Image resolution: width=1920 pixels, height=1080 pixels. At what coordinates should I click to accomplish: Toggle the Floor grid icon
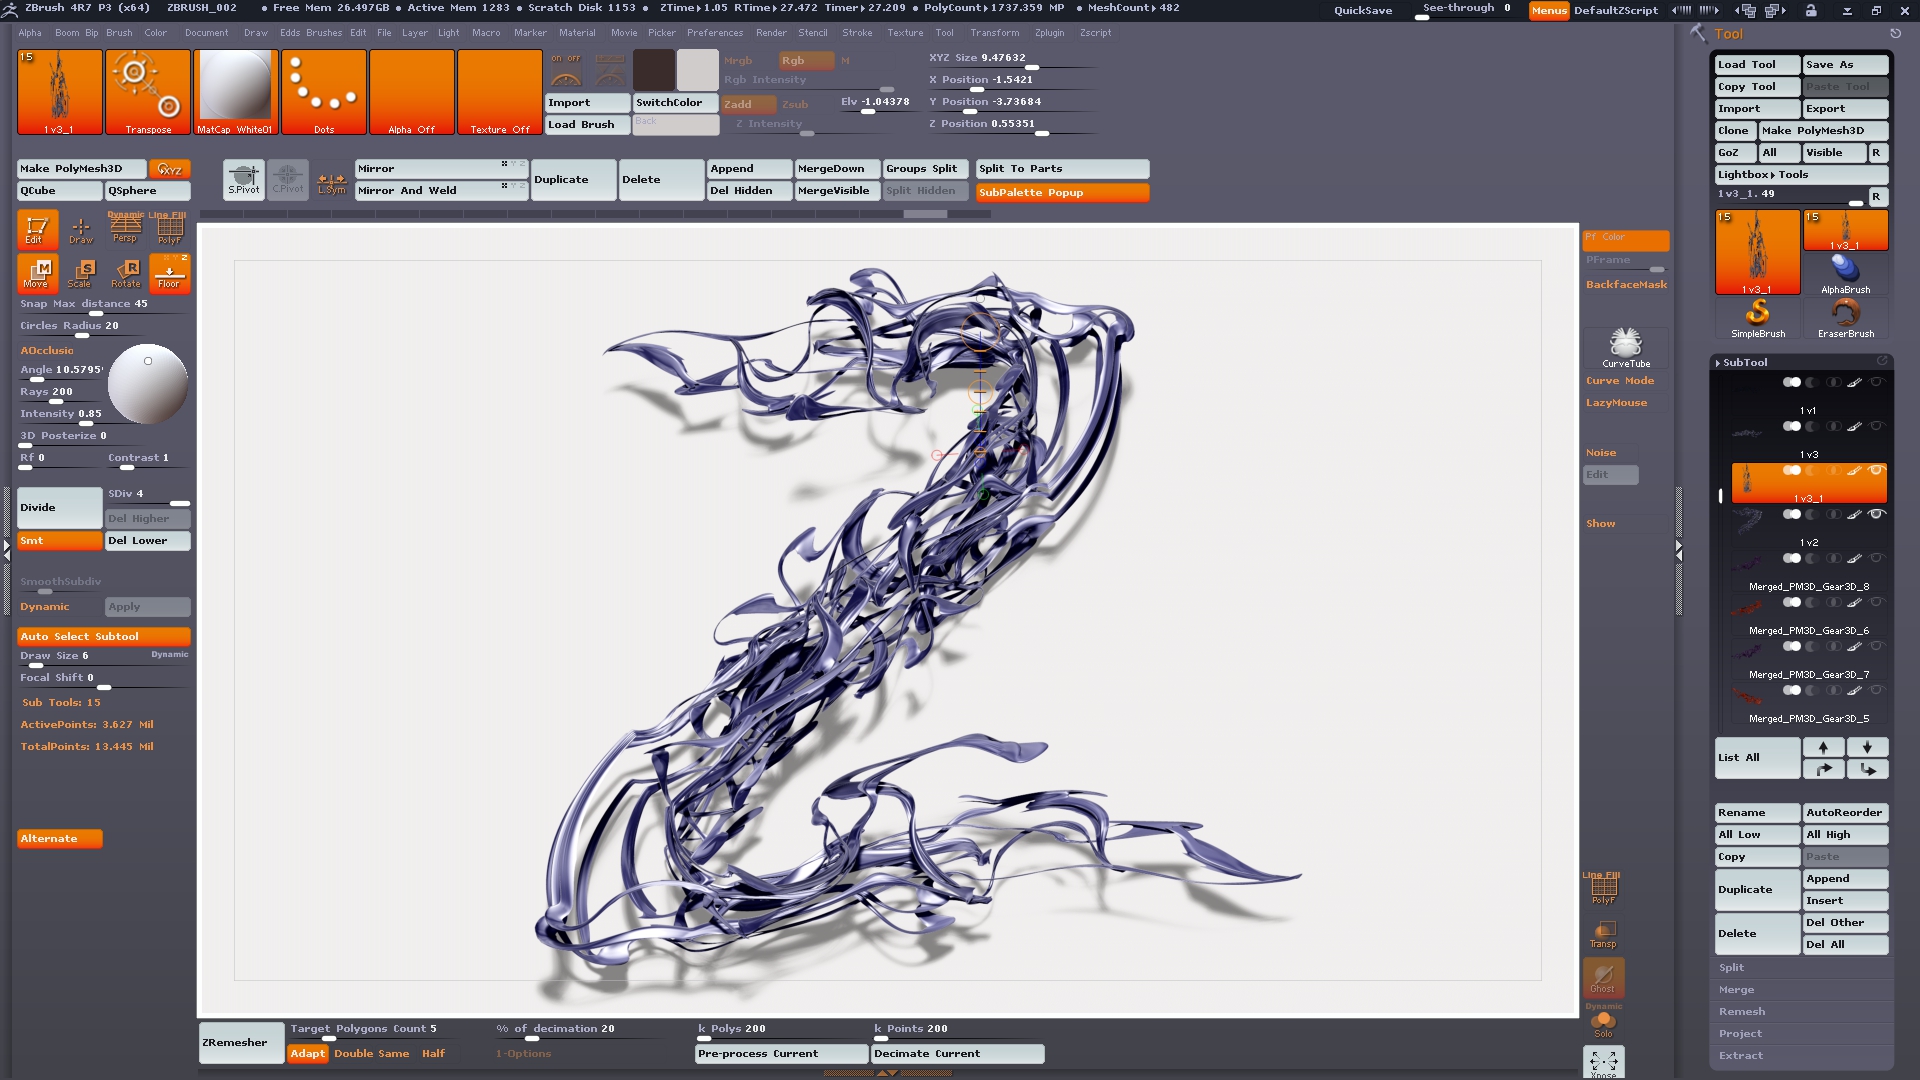169,271
